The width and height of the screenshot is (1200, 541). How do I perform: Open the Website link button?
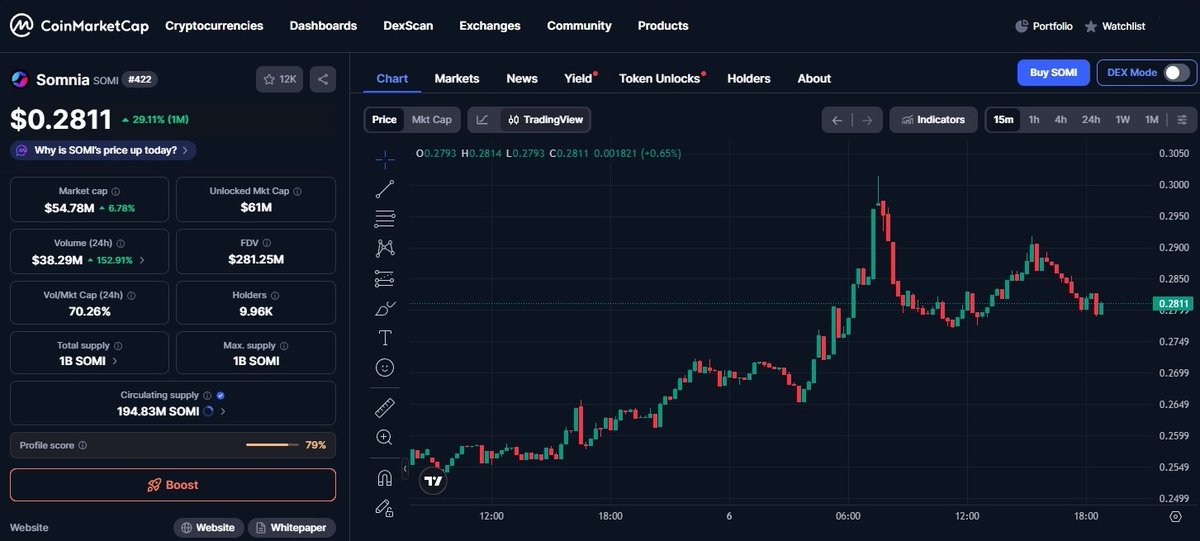click(210, 527)
